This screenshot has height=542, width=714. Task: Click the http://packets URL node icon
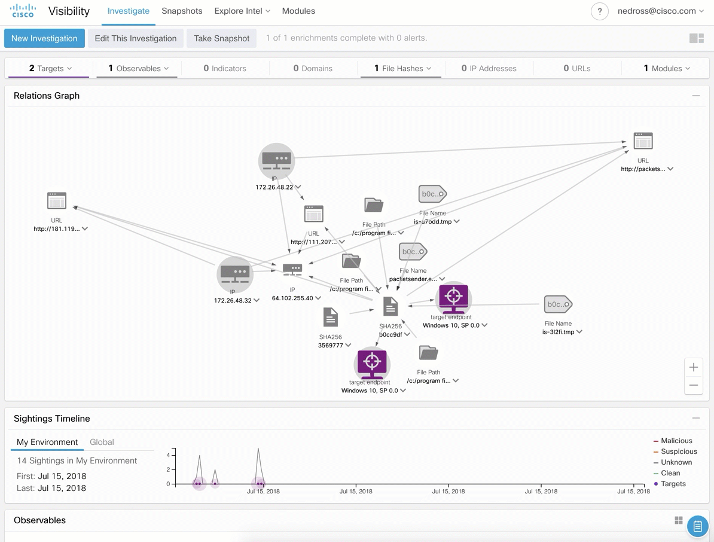[643, 142]
